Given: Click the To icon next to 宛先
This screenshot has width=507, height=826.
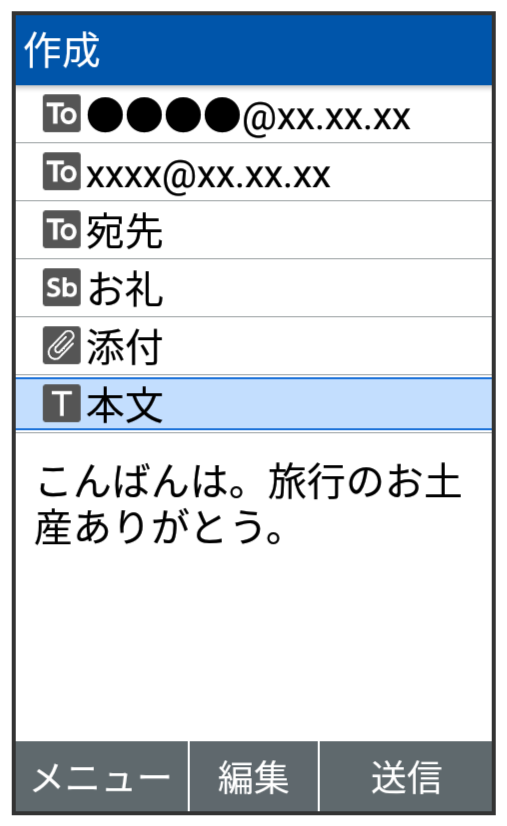Looking at the screenshot, I should tap(62, 229).
